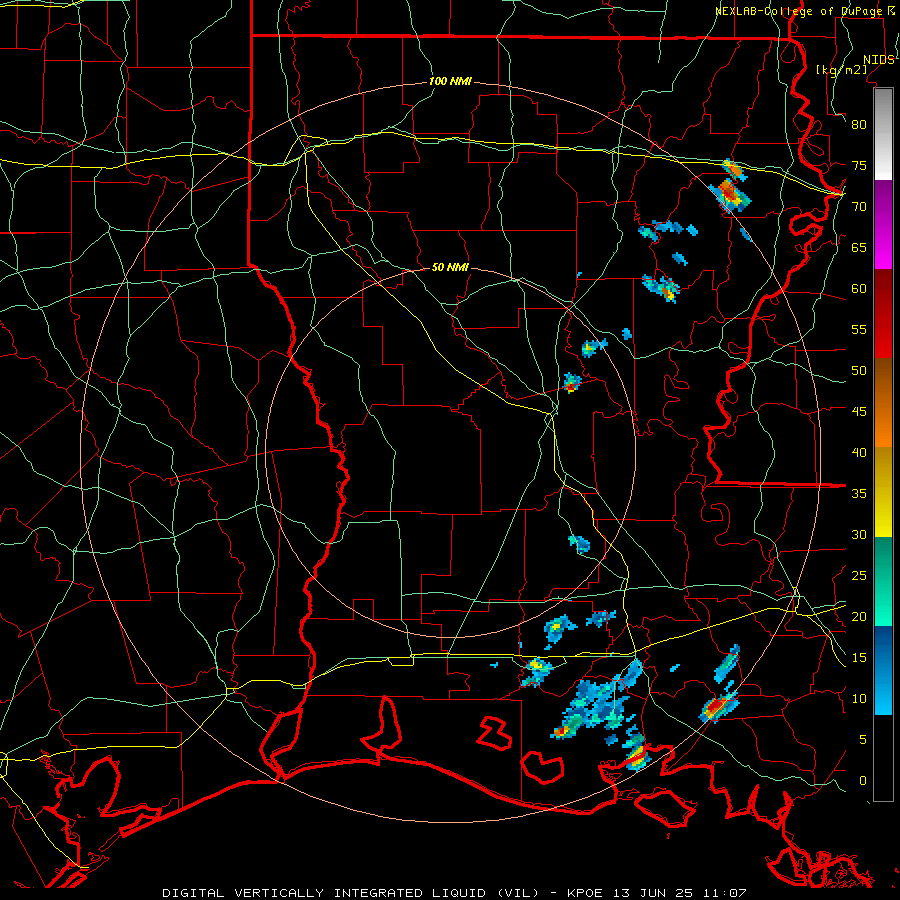
Task: Click the blue segment of the color bar
Action: 883,670
